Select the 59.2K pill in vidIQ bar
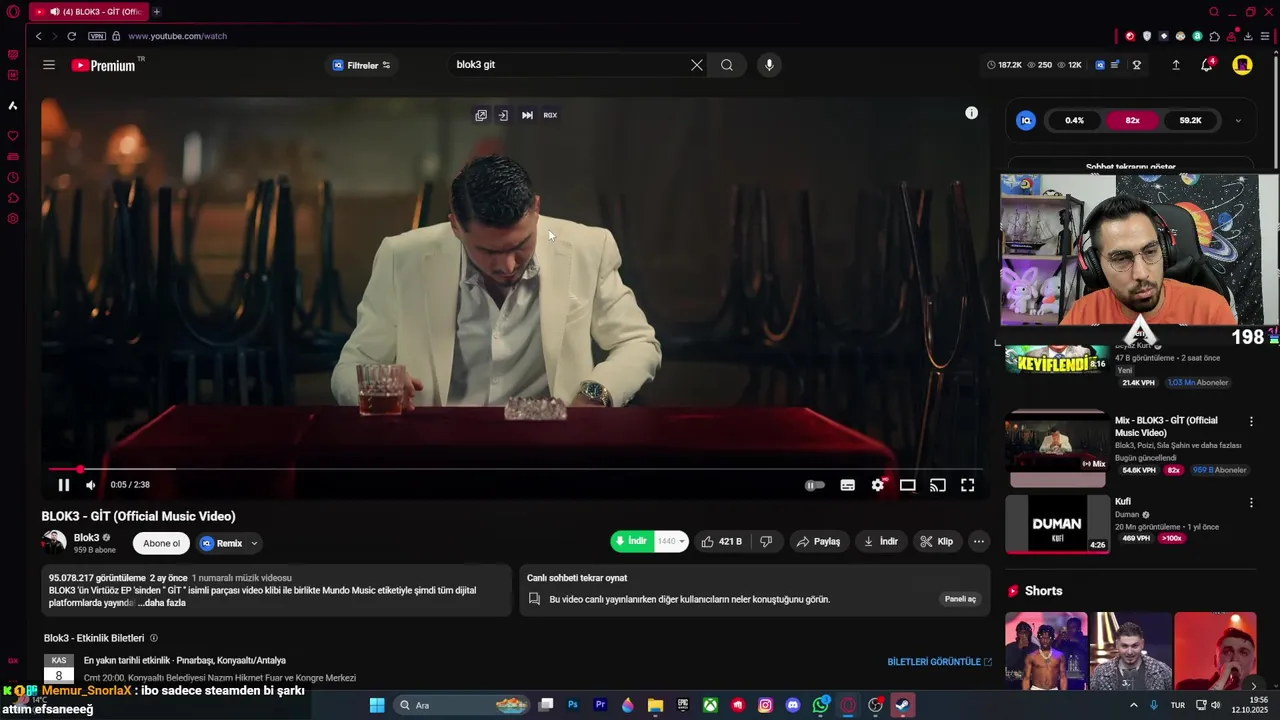The height and width of the screenshot is (720, 1280). 1190,120
